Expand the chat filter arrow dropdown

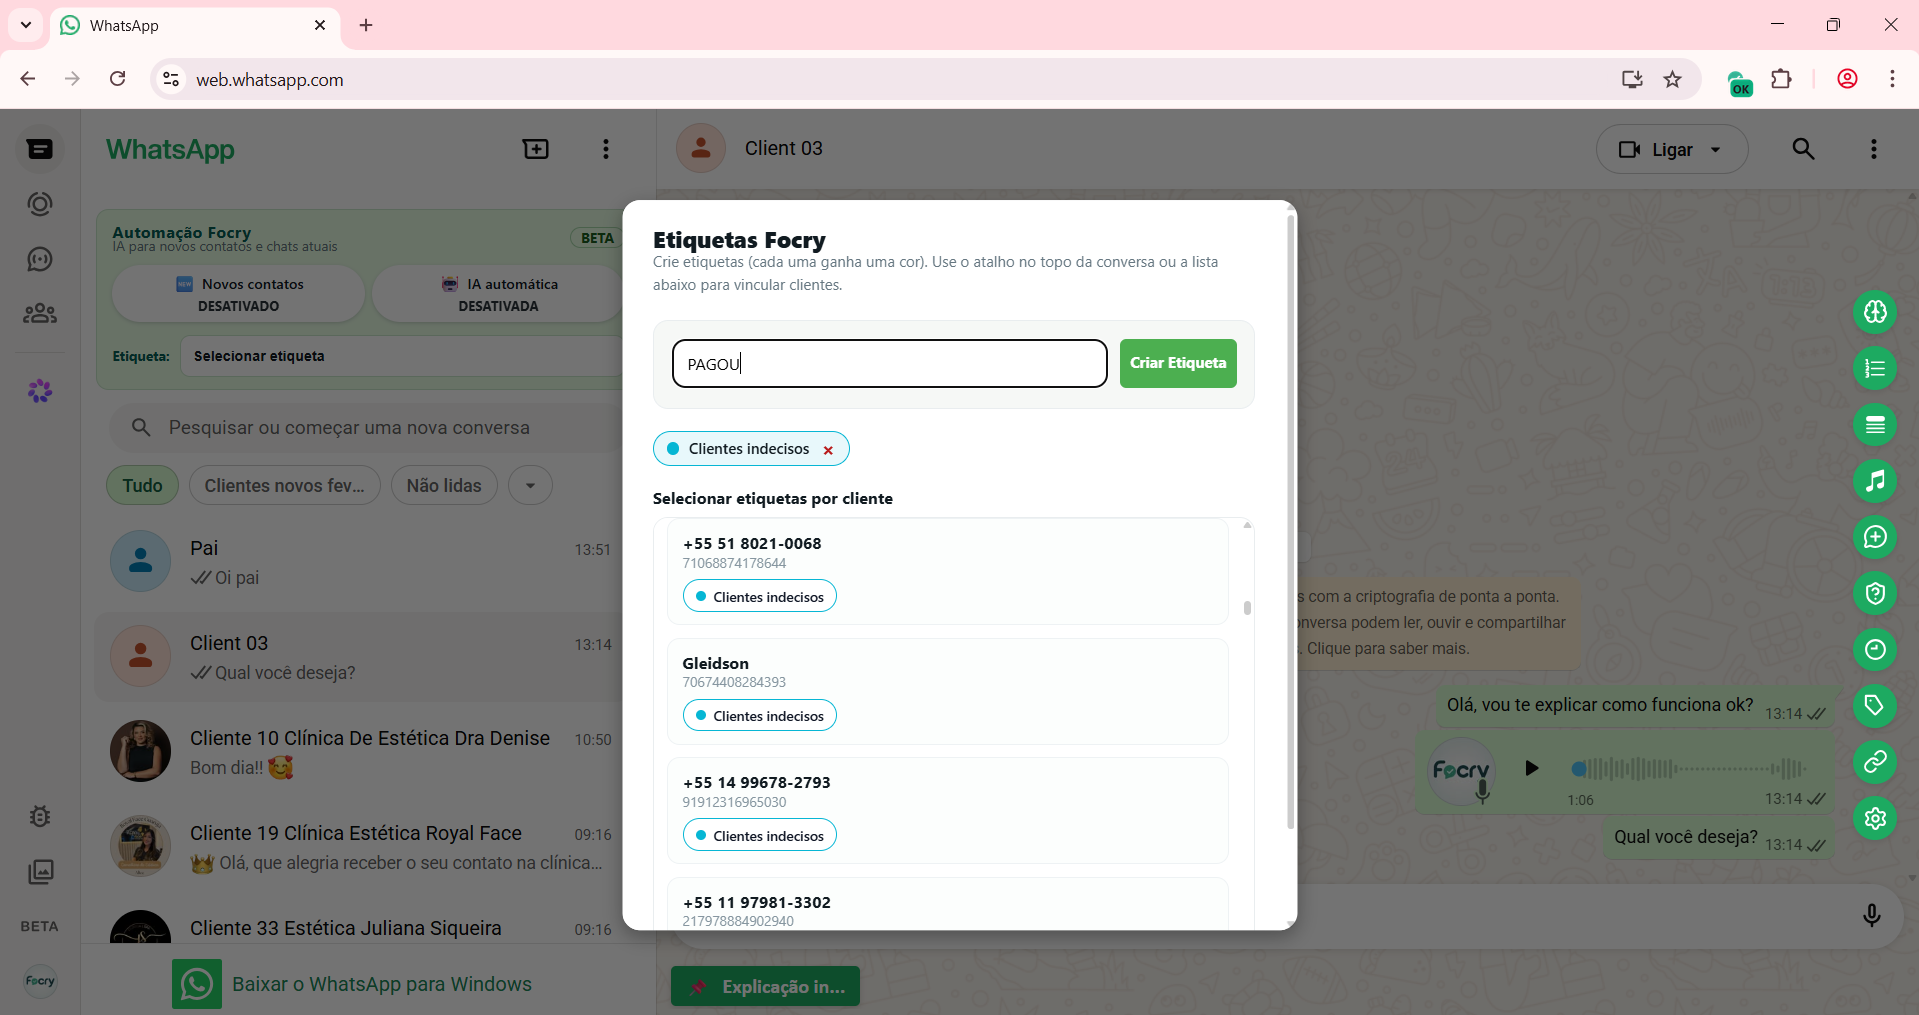pos(530,485)
